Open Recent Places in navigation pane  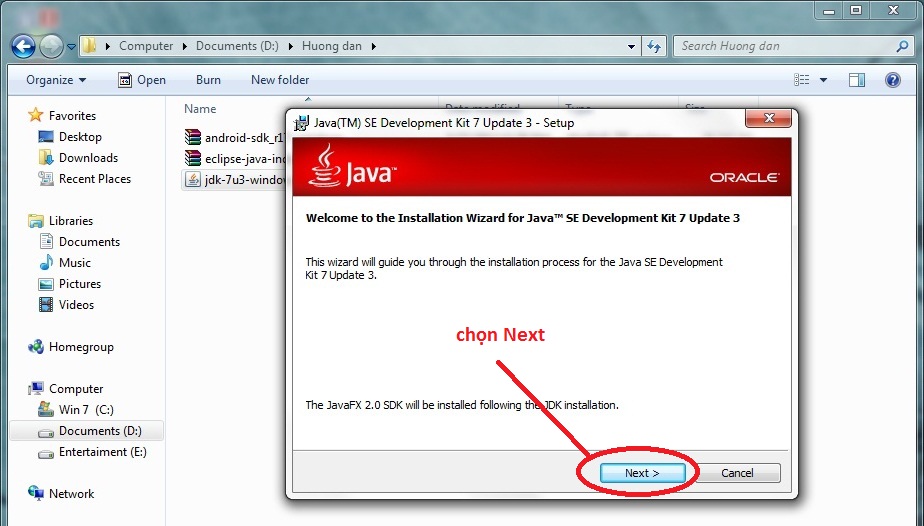pyautogui.click(x=85, y=178)
